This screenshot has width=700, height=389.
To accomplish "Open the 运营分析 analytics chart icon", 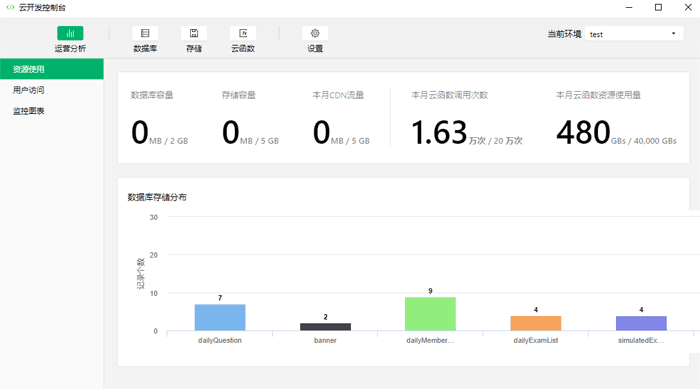I will pos(70,33).
